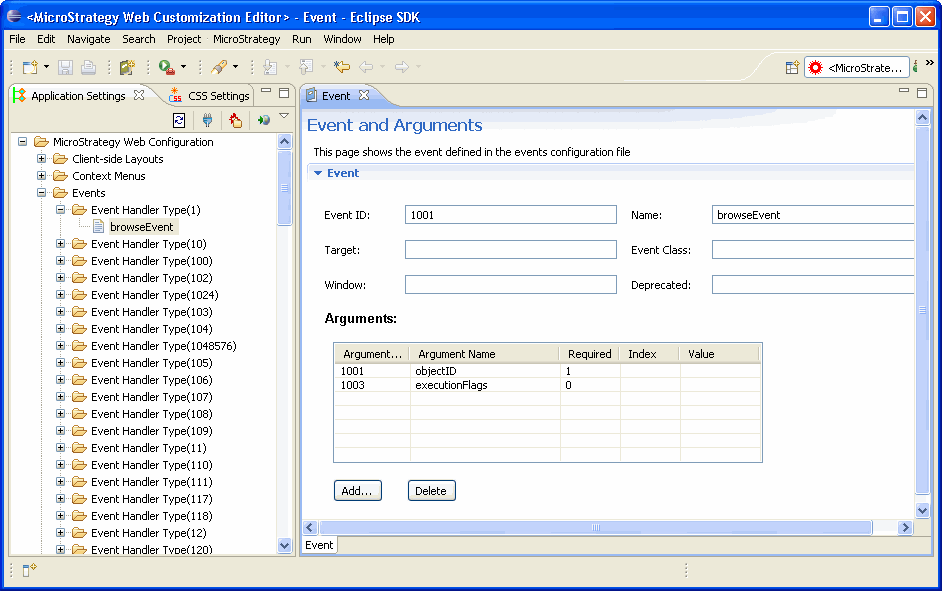Open the External Tools dropdown arrow
Image resolution: width=942 pixels, height=591 pixels.
(x=183, y=67)
